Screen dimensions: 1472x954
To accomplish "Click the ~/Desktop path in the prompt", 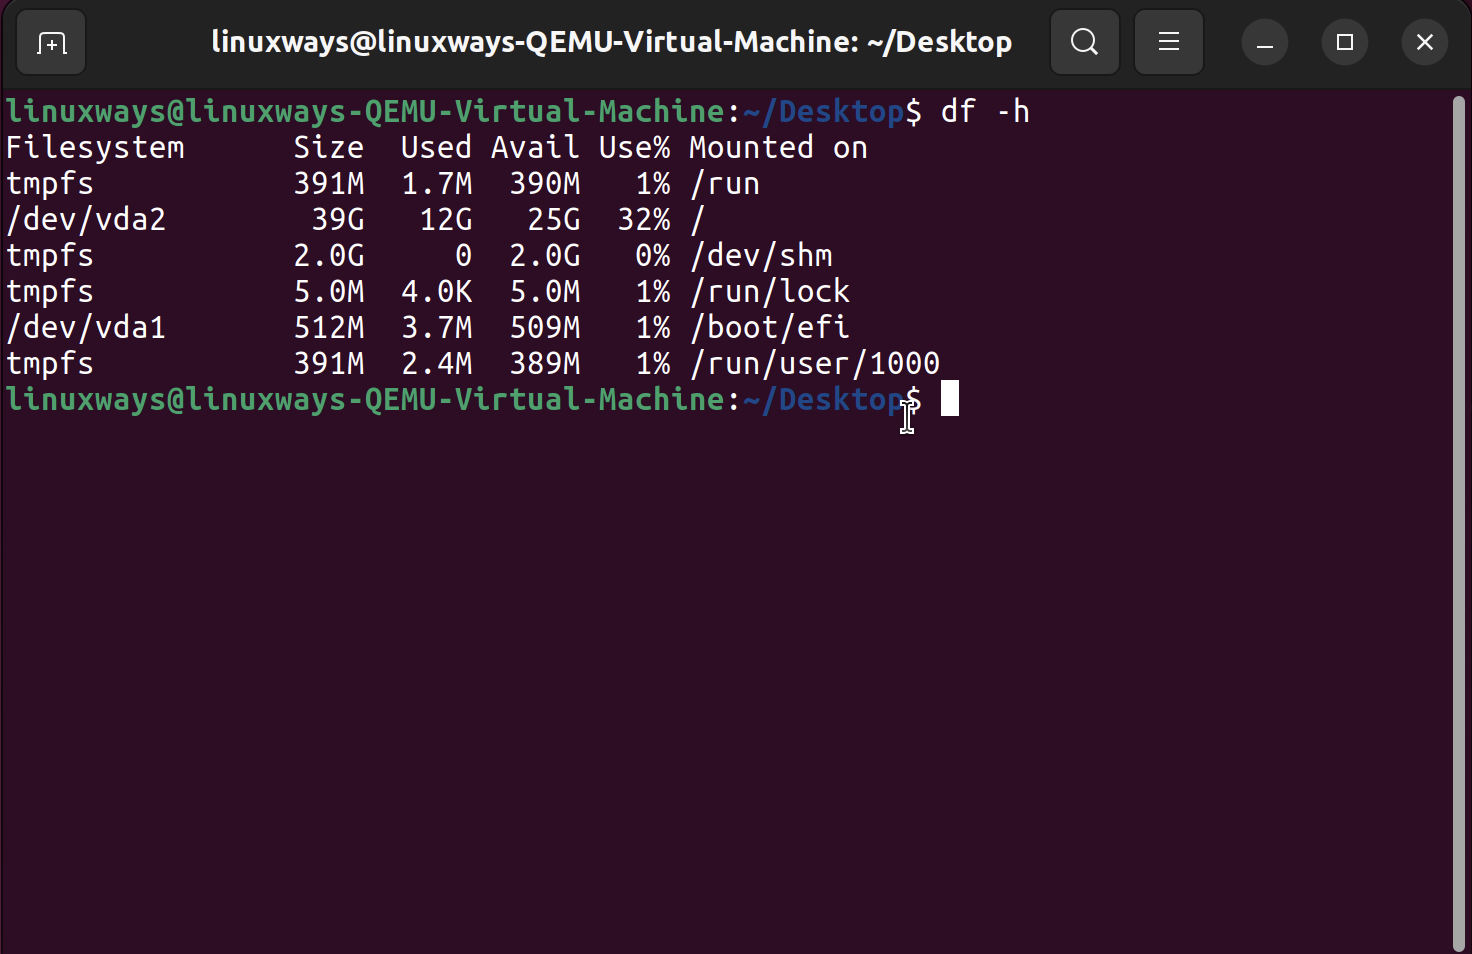I will (822, 399).
